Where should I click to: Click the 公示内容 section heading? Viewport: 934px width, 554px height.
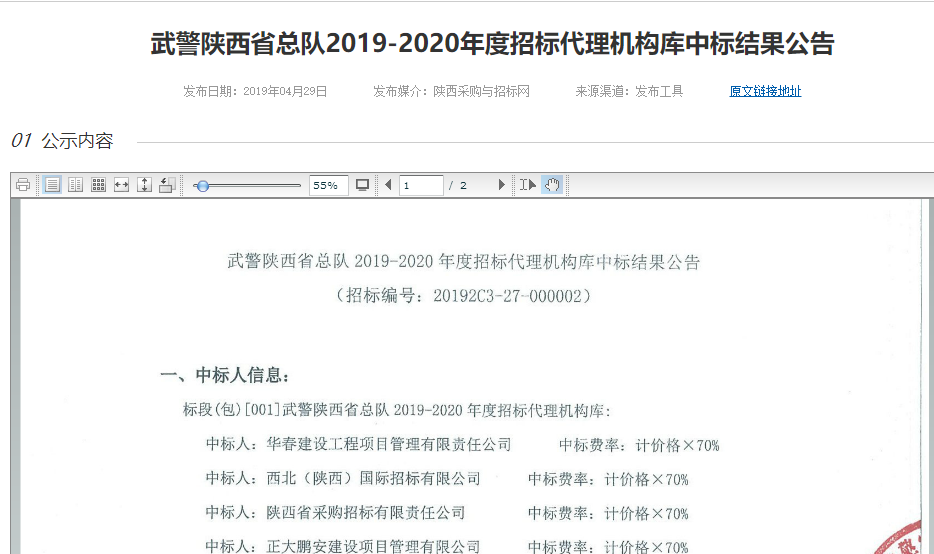[77, 141]
